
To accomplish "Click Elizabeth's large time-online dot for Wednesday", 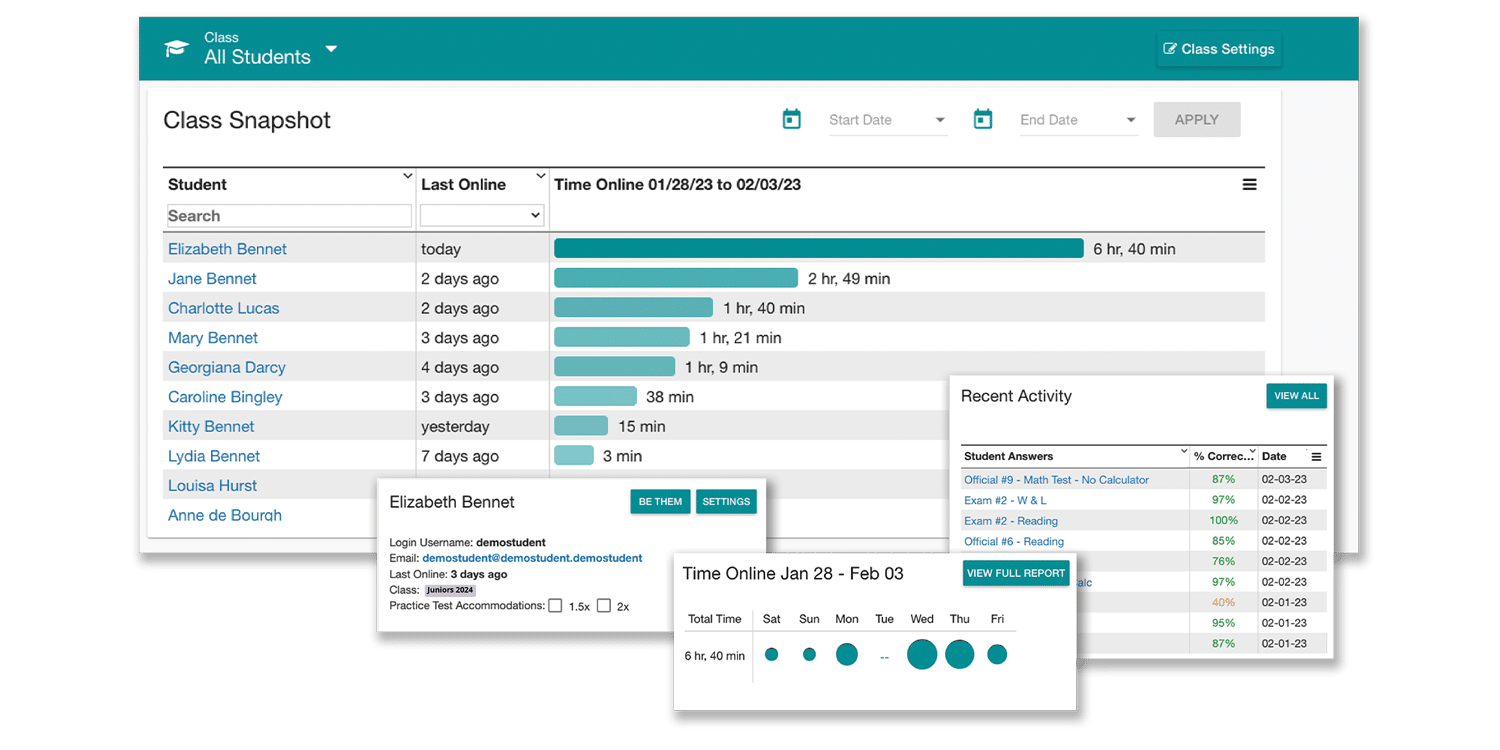I will pyautogui.click(x=922, y=654).
